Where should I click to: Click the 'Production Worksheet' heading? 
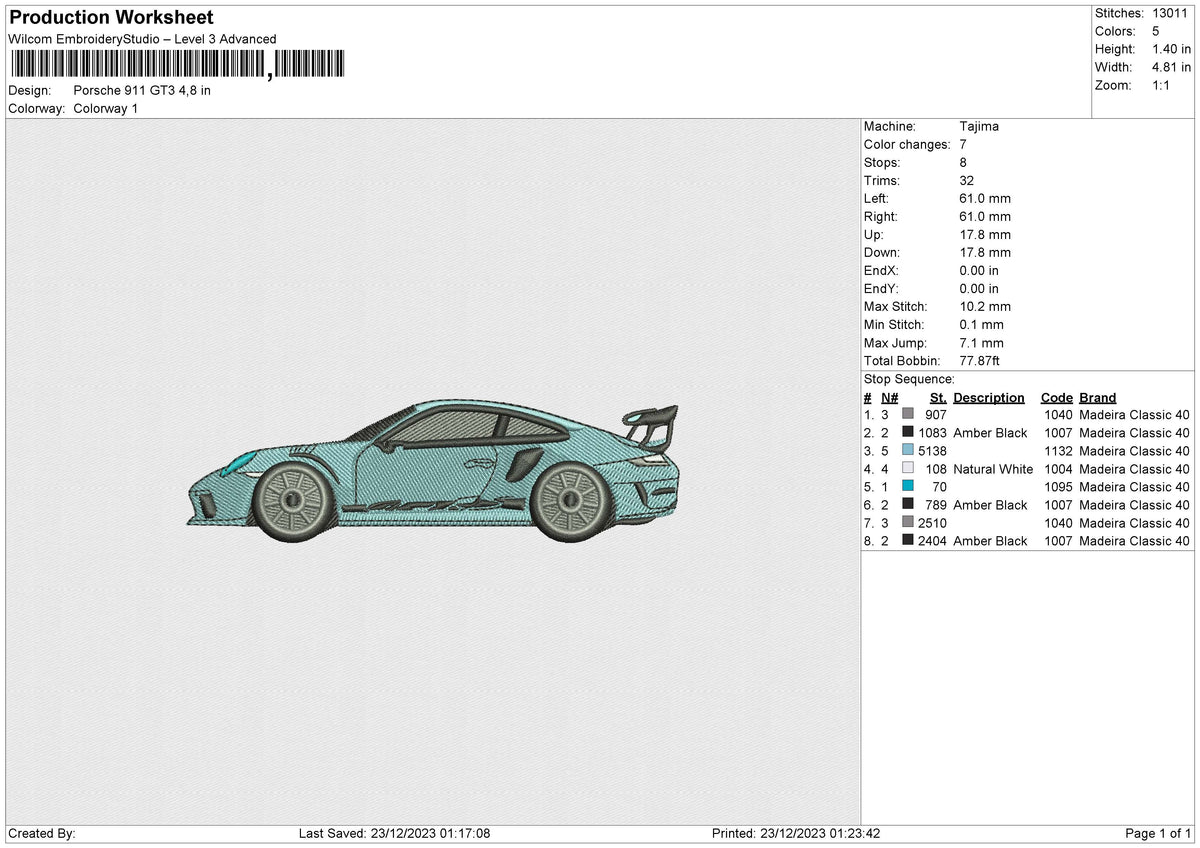tap(111, 18)
